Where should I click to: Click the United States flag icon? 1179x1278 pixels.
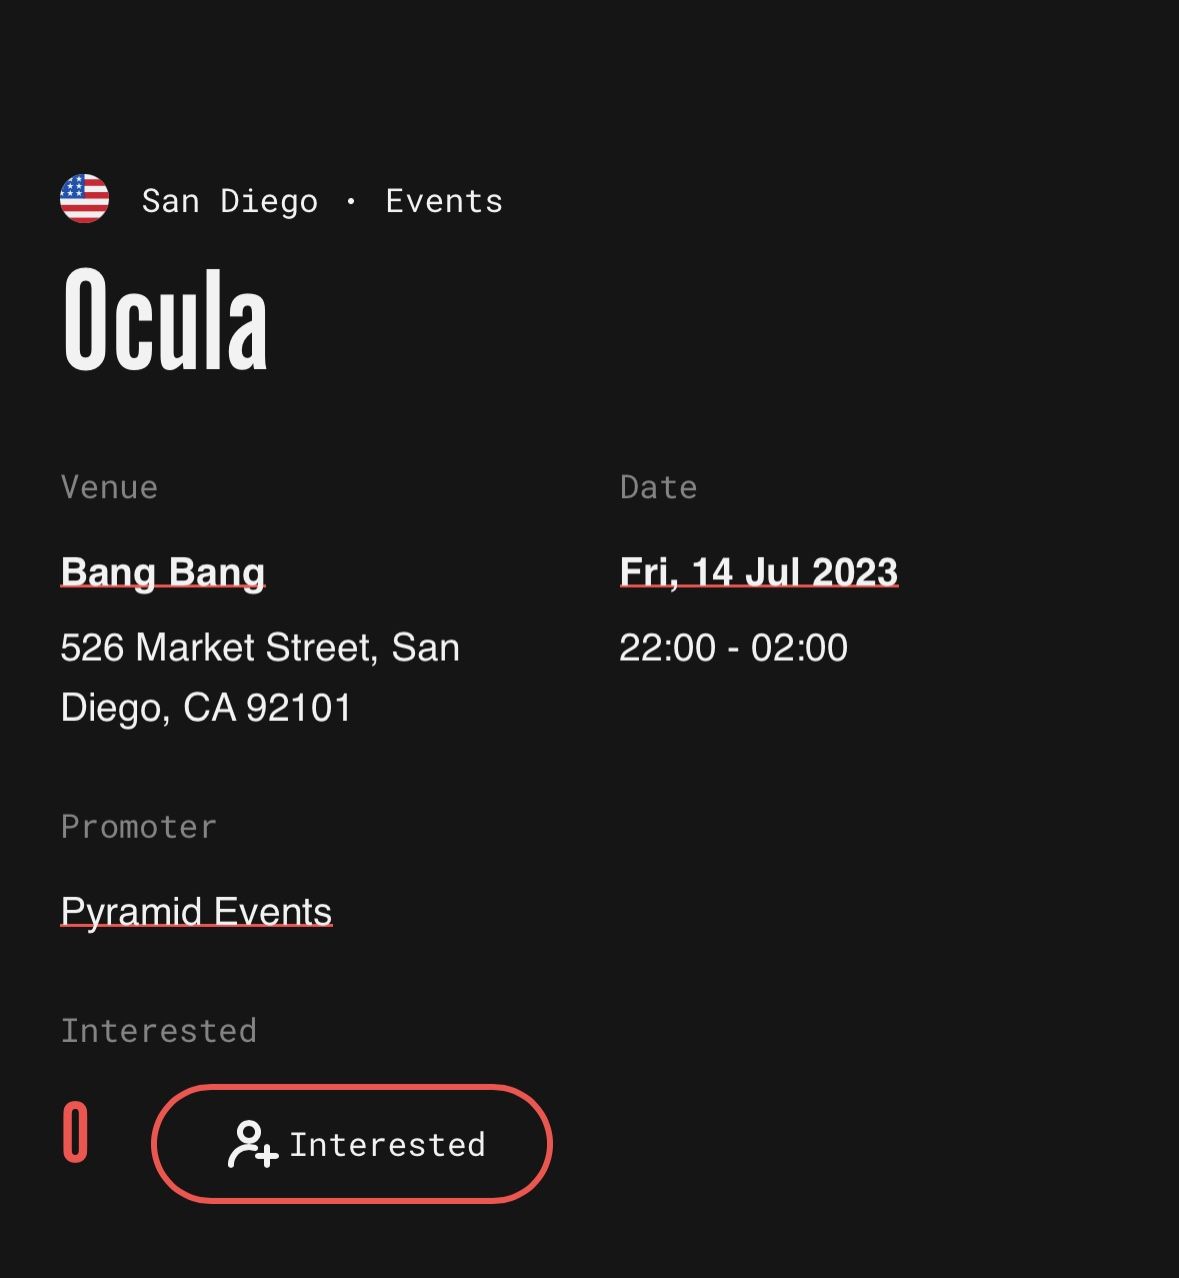[x=84, y=198]
